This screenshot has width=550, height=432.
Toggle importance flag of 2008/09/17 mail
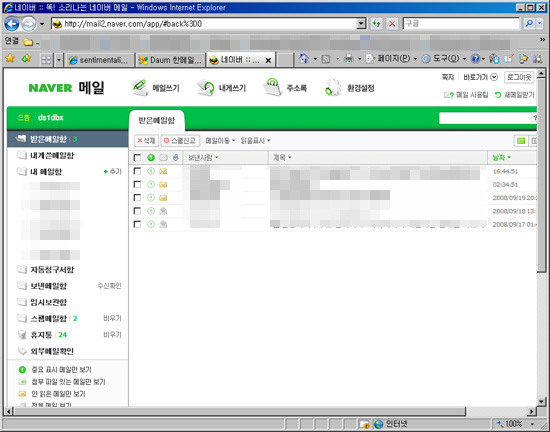[151, 224]
